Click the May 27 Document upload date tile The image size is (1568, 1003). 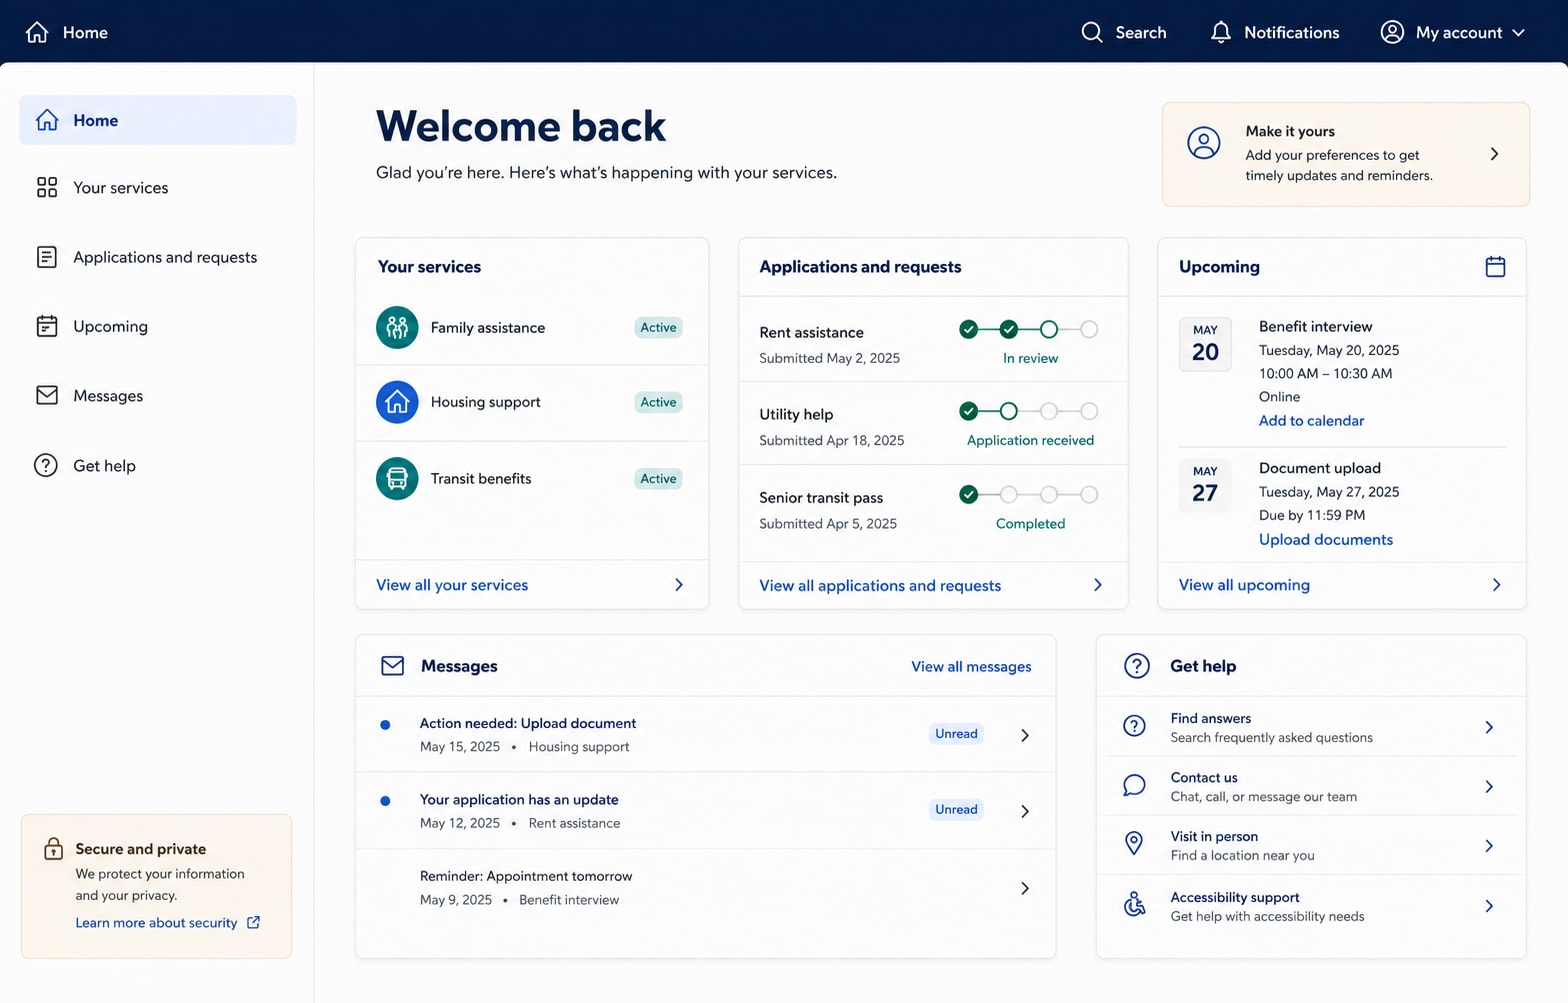(x=1205, y=485)
